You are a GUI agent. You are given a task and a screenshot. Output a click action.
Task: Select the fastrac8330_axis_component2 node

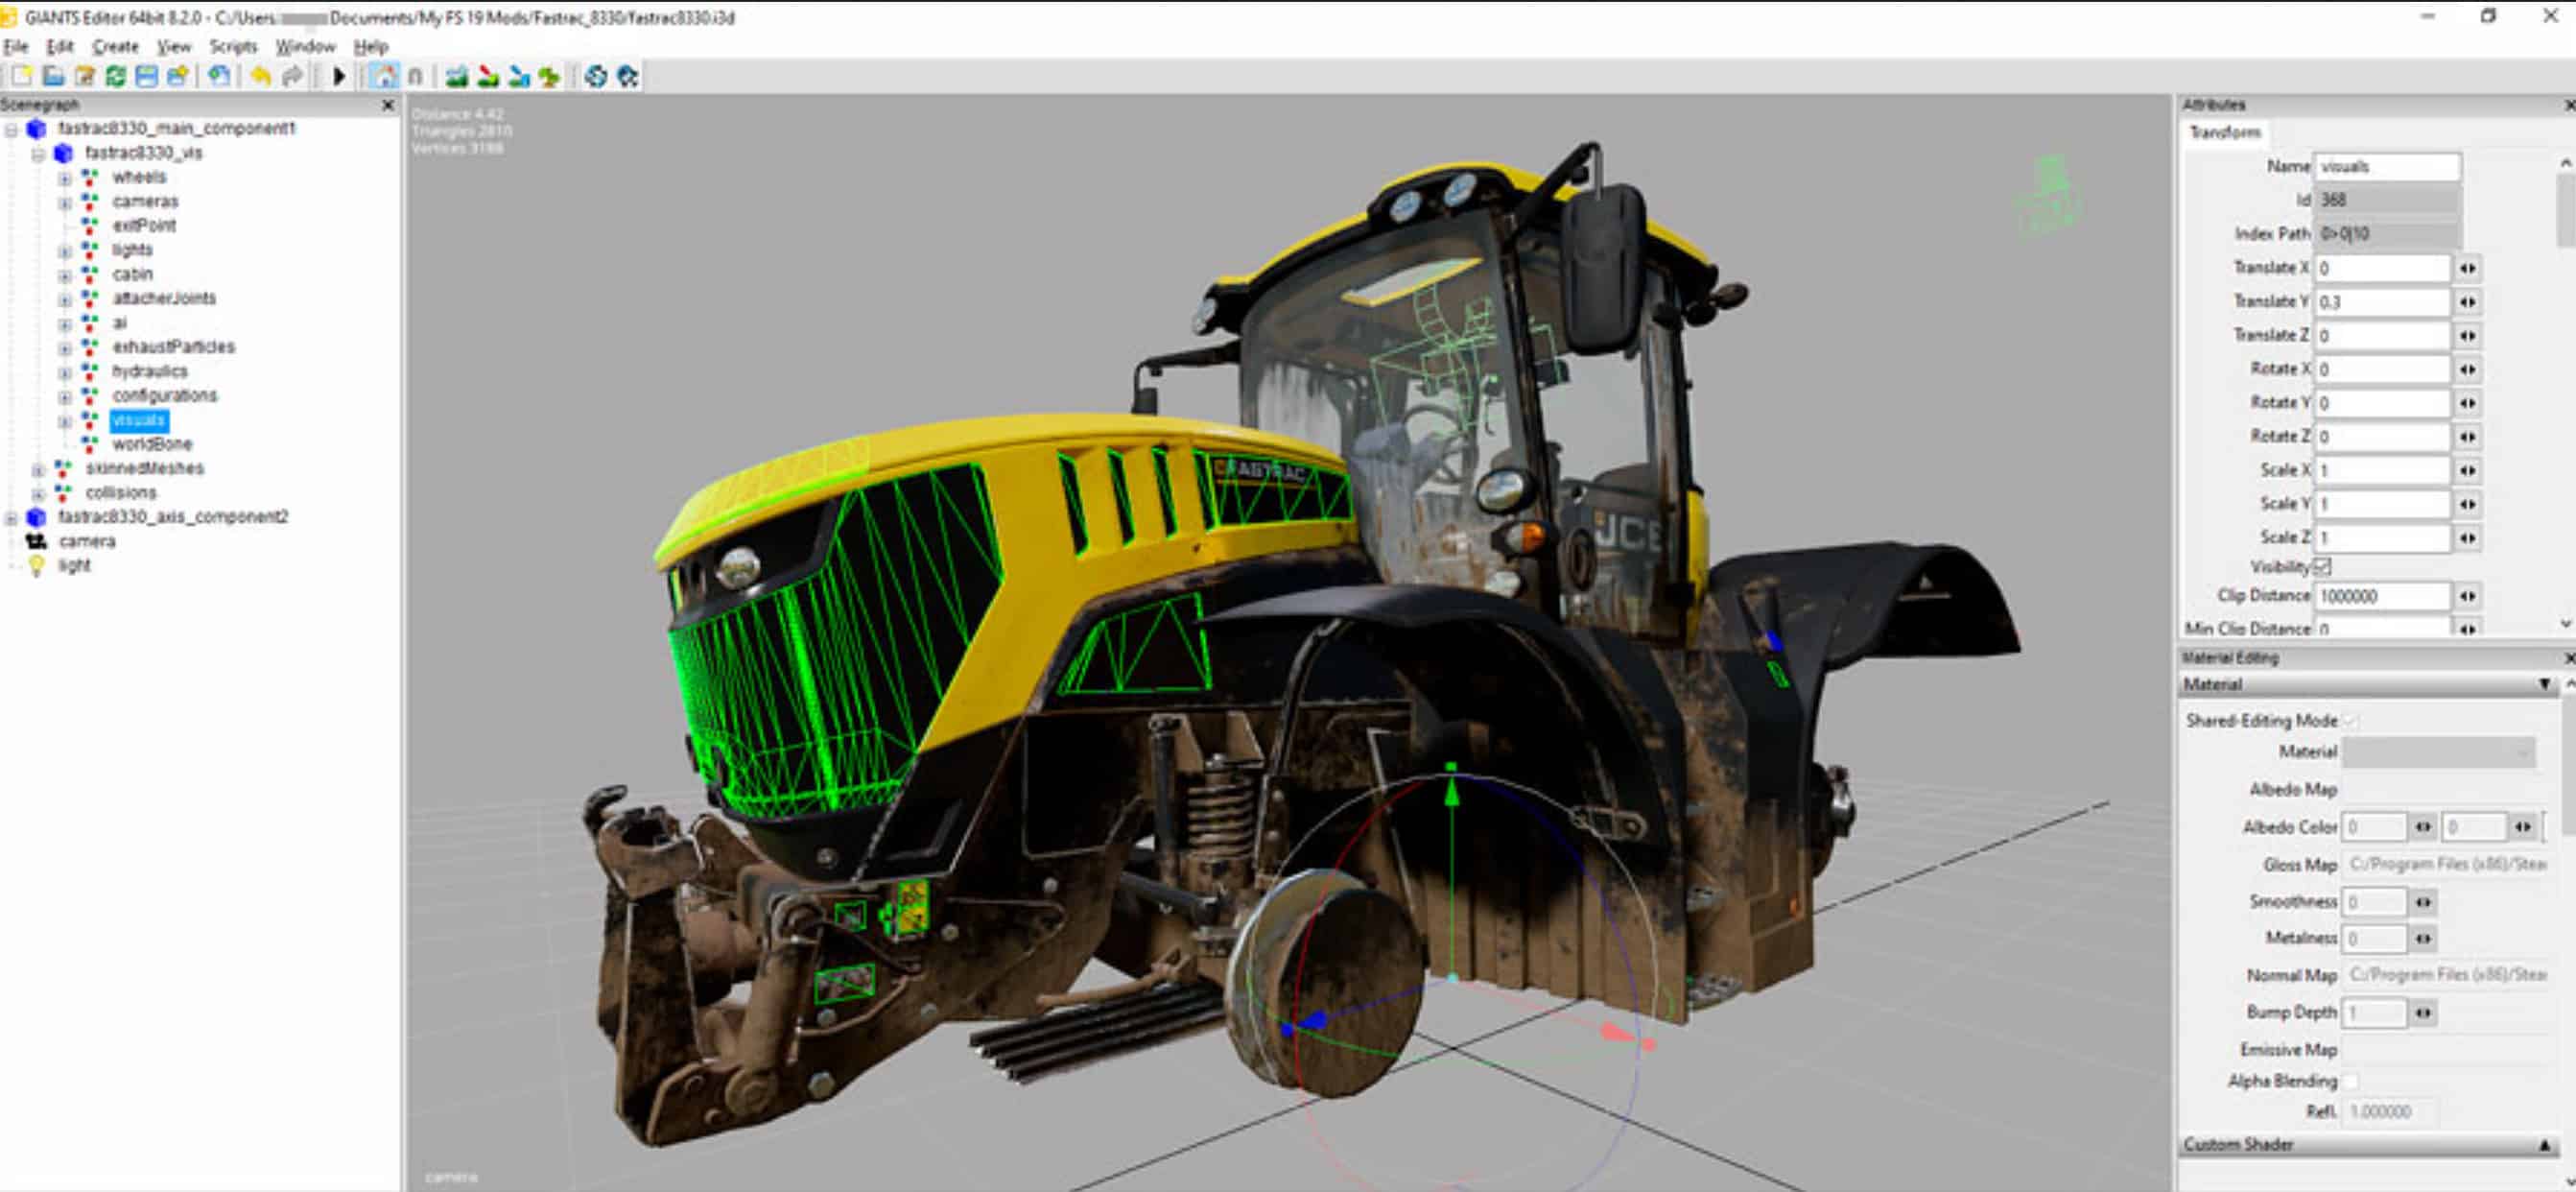coord(173,517)
